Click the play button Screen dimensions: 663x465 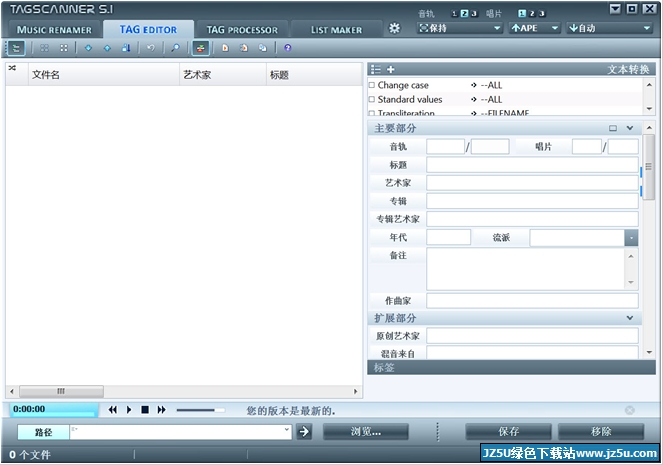coord(129,410)
